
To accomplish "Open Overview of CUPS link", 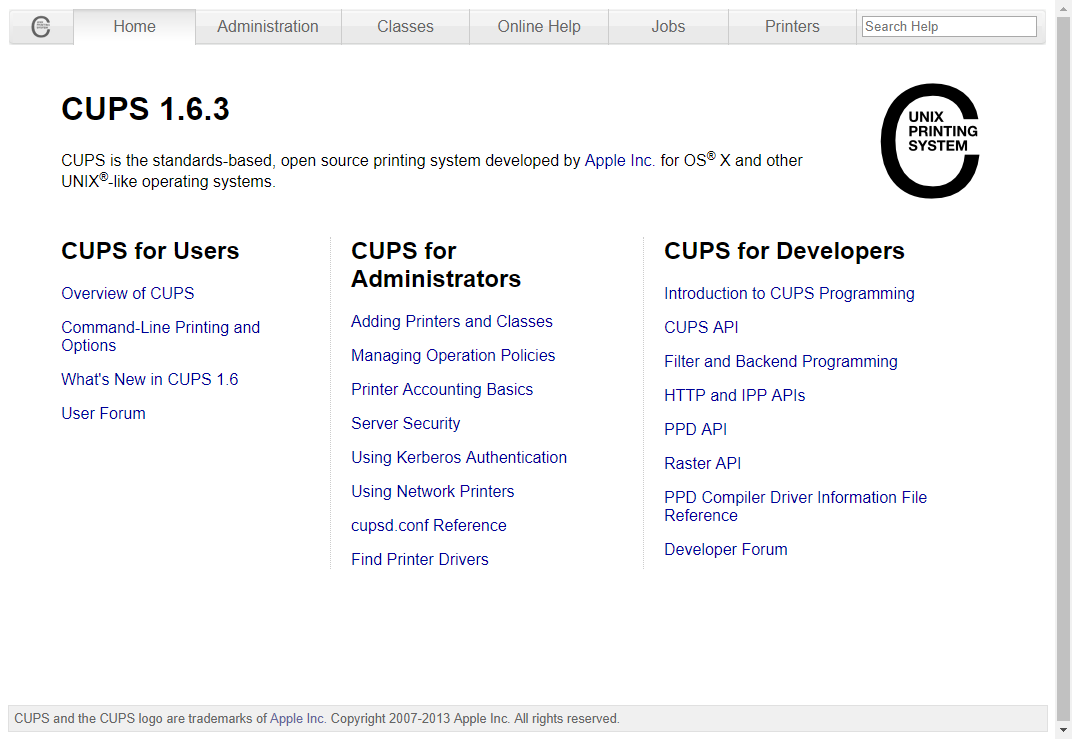I will coord(128,293).
